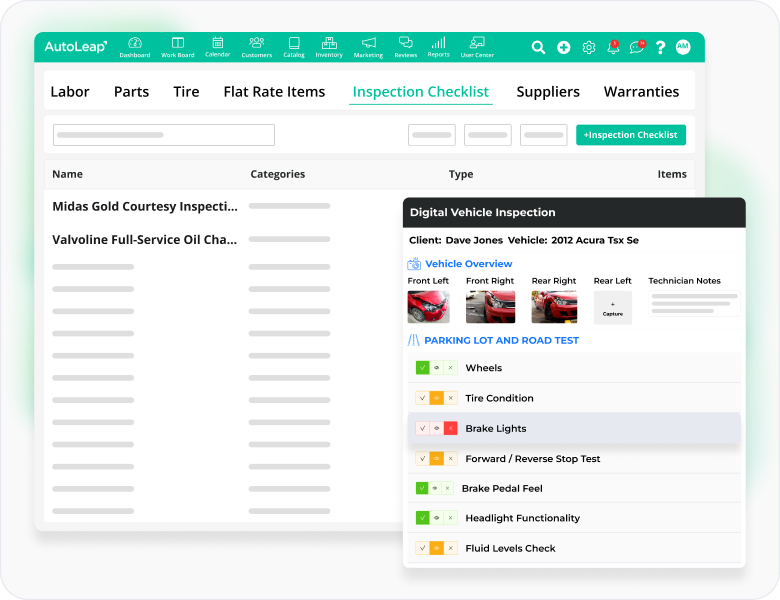Click red fail button on Brake Lights
The width and height of the screenshot is (780, 600).
click(450, 428)
